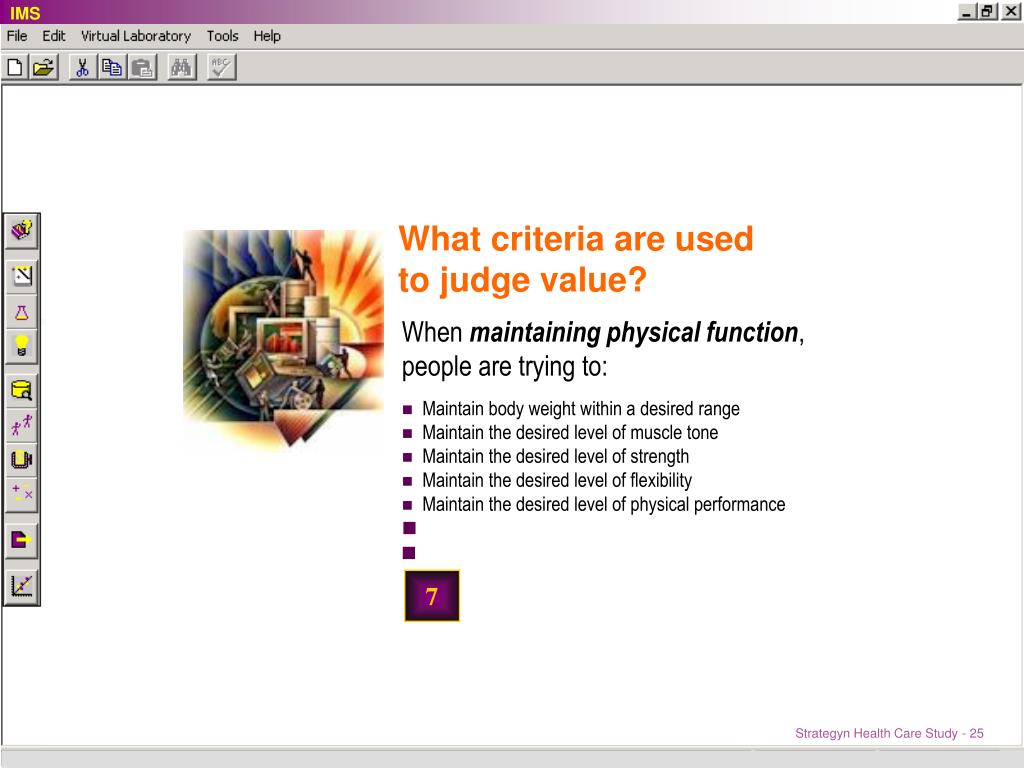1024x768 pixels.
Task: Click the plus-minus math operators icon
Action: point(21,493)
